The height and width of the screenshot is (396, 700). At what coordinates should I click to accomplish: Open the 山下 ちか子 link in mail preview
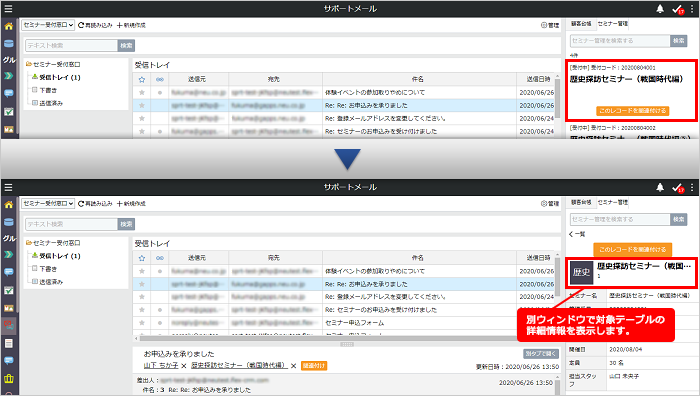tap(161, 365)
